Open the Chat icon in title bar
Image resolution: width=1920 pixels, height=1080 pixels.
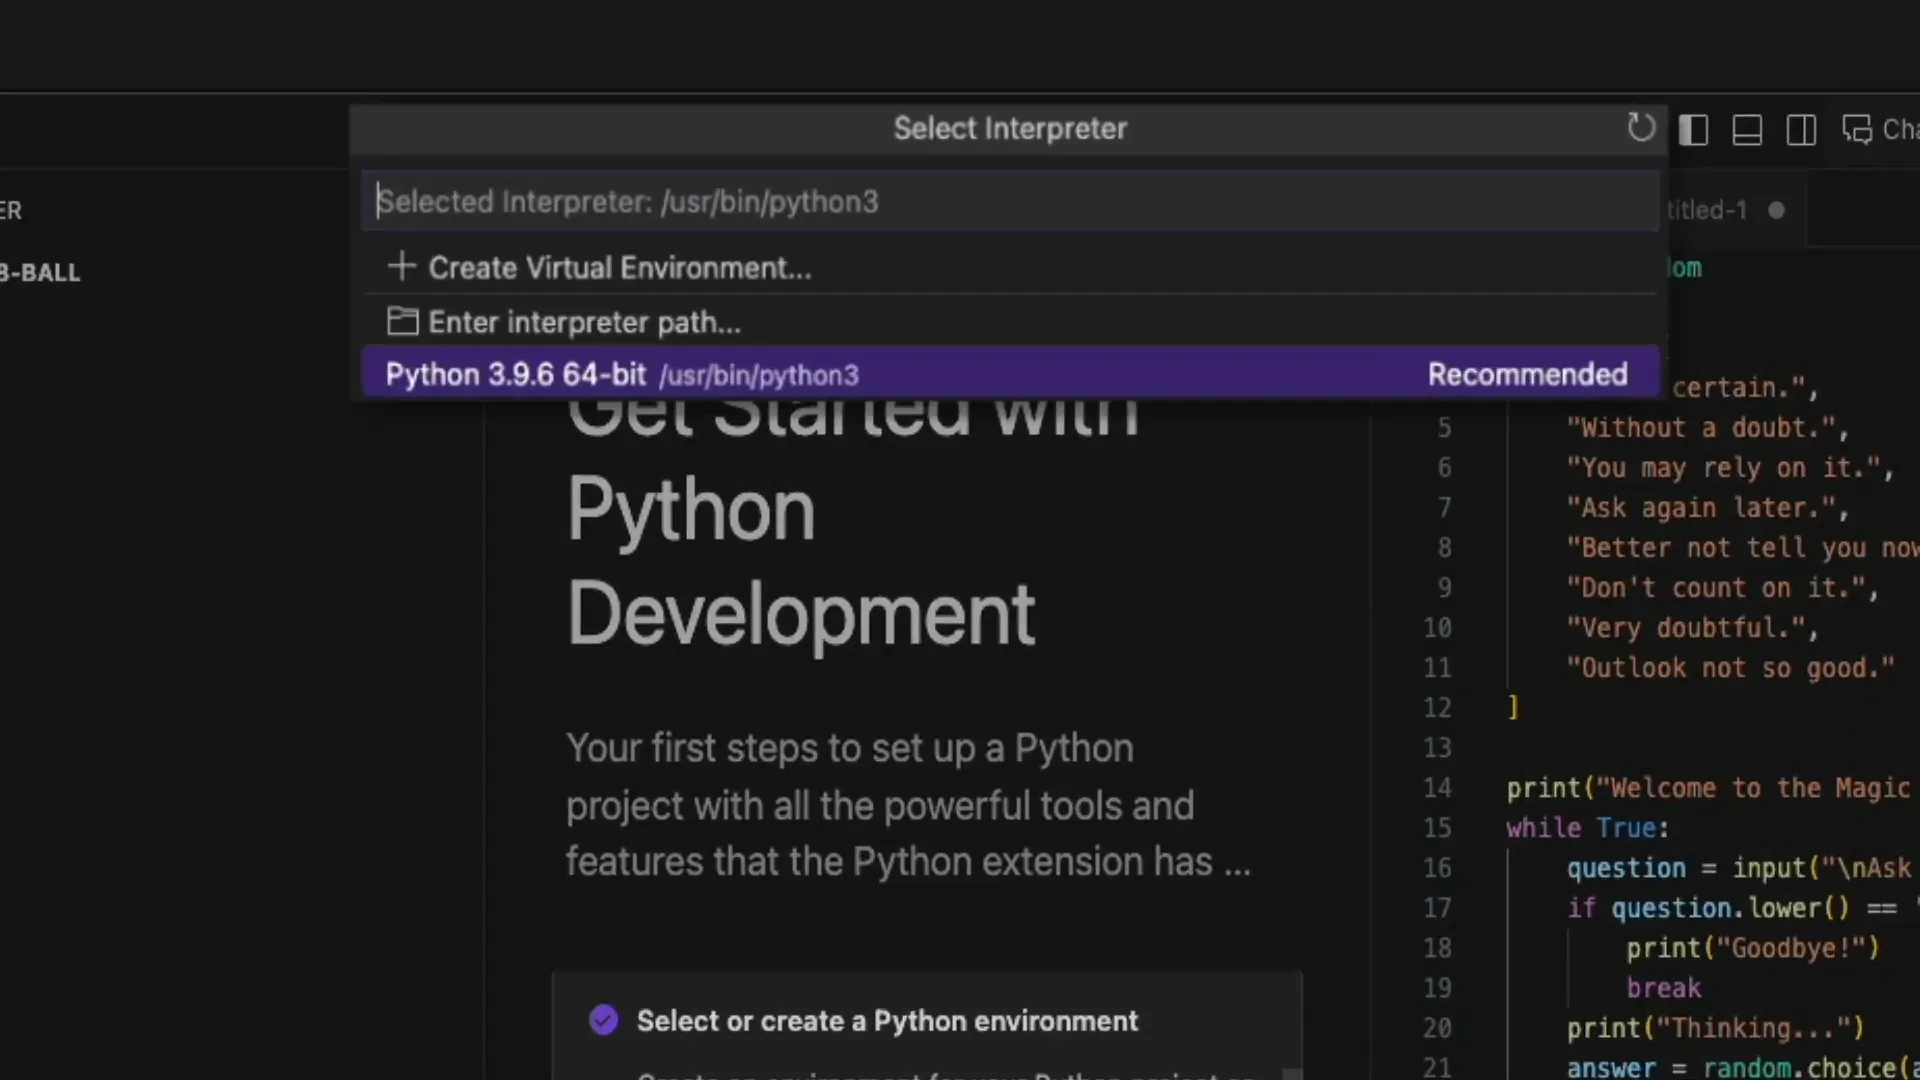(1857, 130)
